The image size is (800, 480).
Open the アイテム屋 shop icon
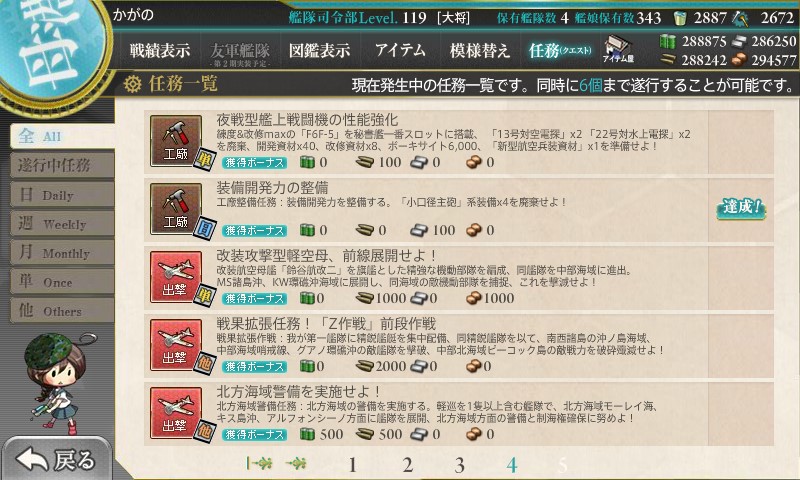pyautogui.click(x=618, y=49)
